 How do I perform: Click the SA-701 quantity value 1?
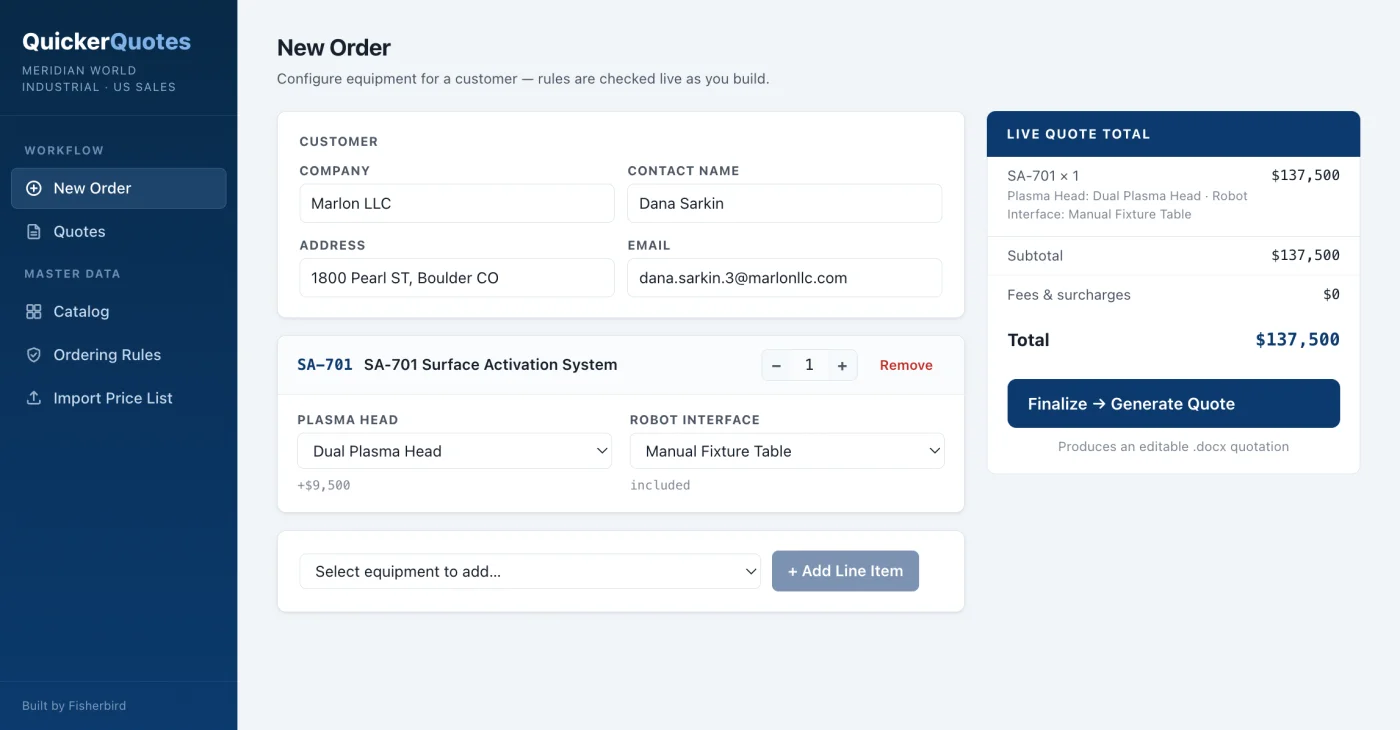click(809, 366)
